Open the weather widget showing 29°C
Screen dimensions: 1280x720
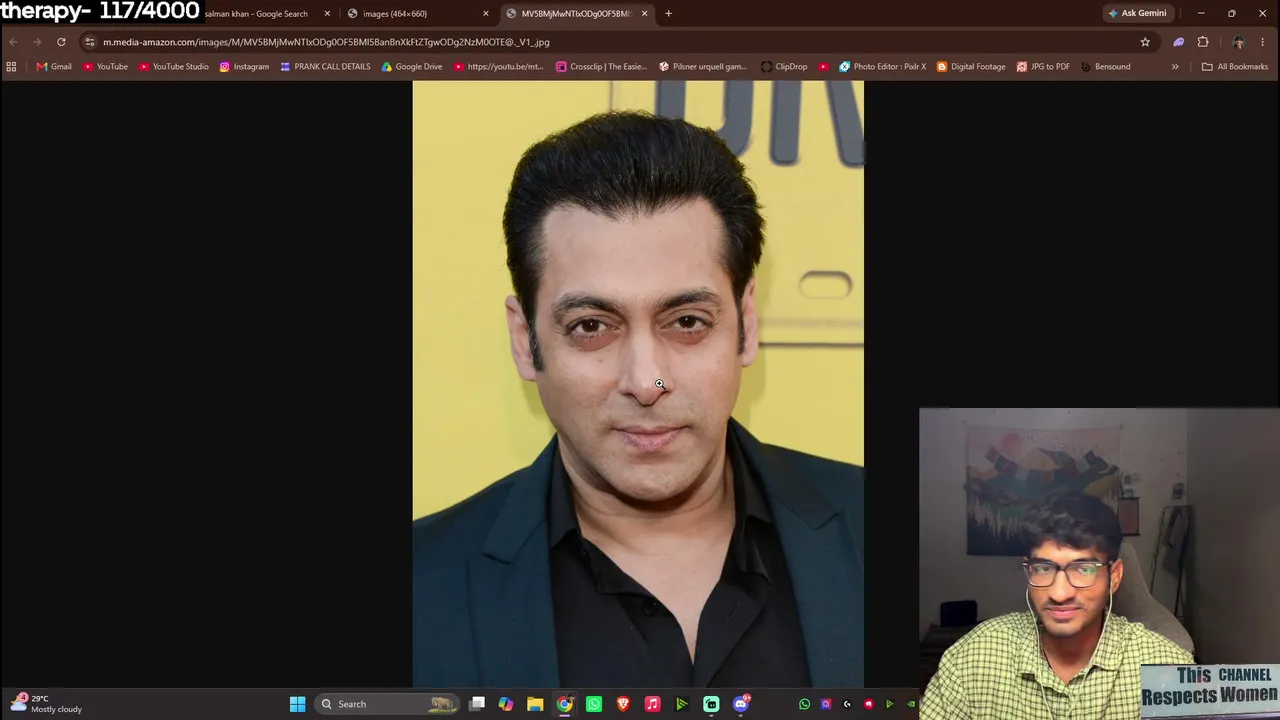point(46,704)
